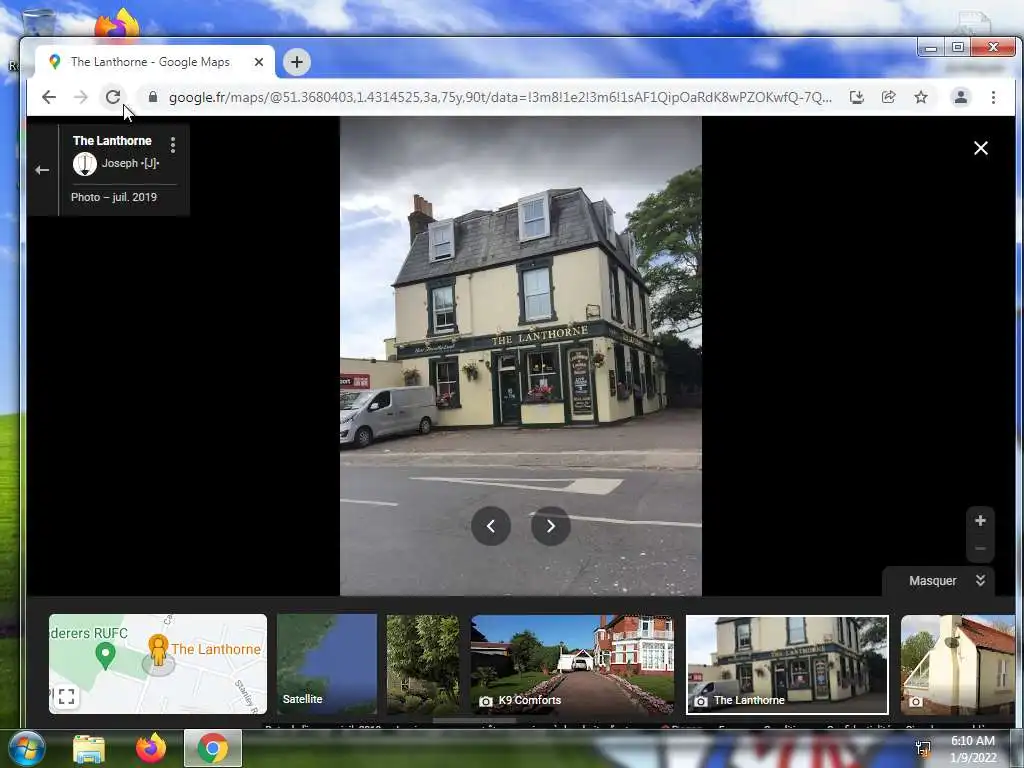Go back in Chrome browser history
Viewport: 1024px width, 768px height.
click(49, 97)
